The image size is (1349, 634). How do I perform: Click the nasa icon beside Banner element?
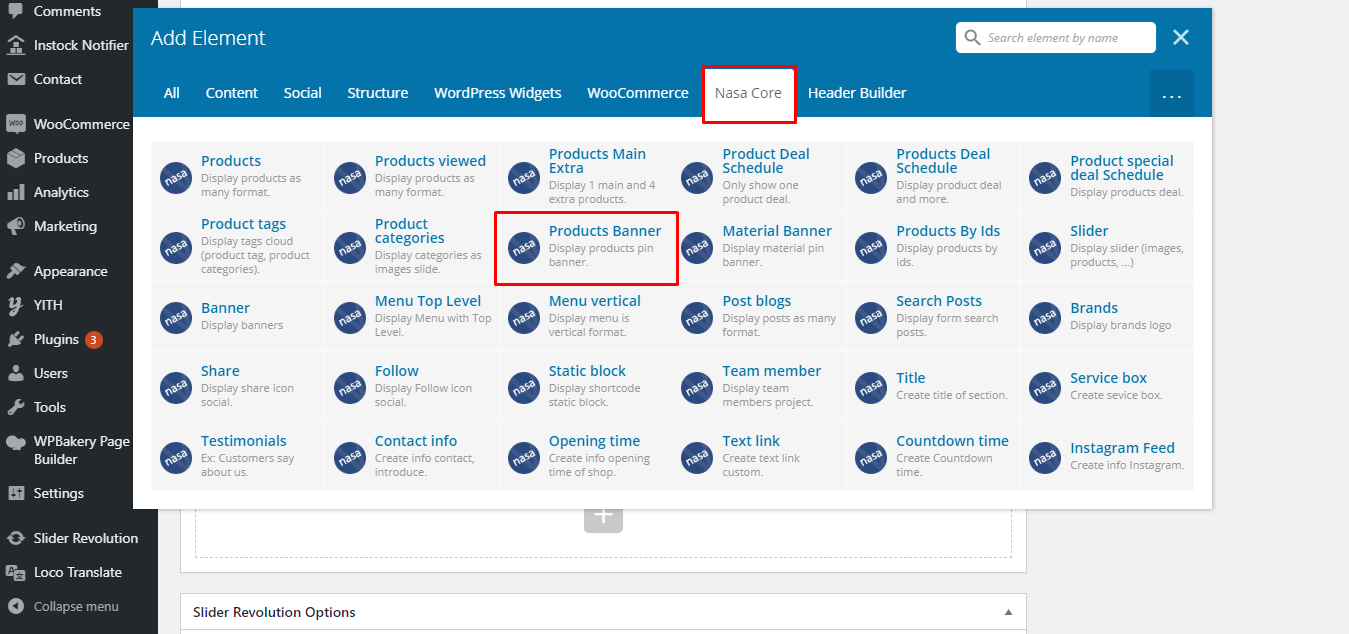click(176, 318)
